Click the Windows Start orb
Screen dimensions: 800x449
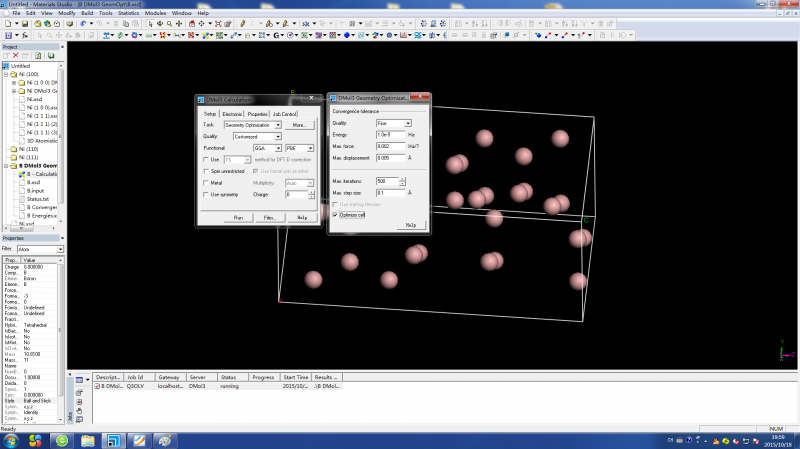(x=11, y=440)
